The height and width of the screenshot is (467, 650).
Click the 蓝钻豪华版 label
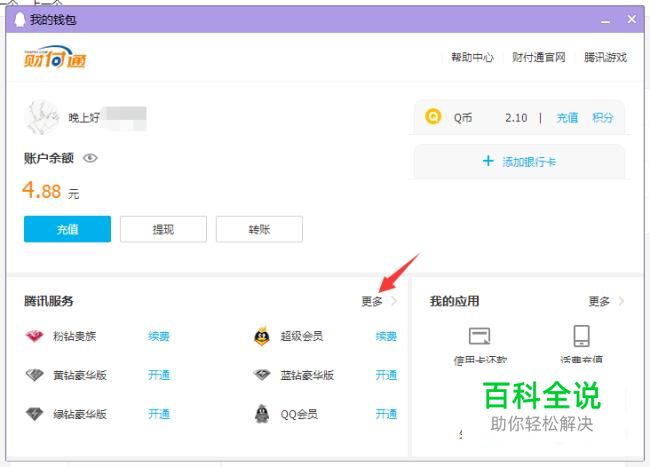tap(307, 375)
